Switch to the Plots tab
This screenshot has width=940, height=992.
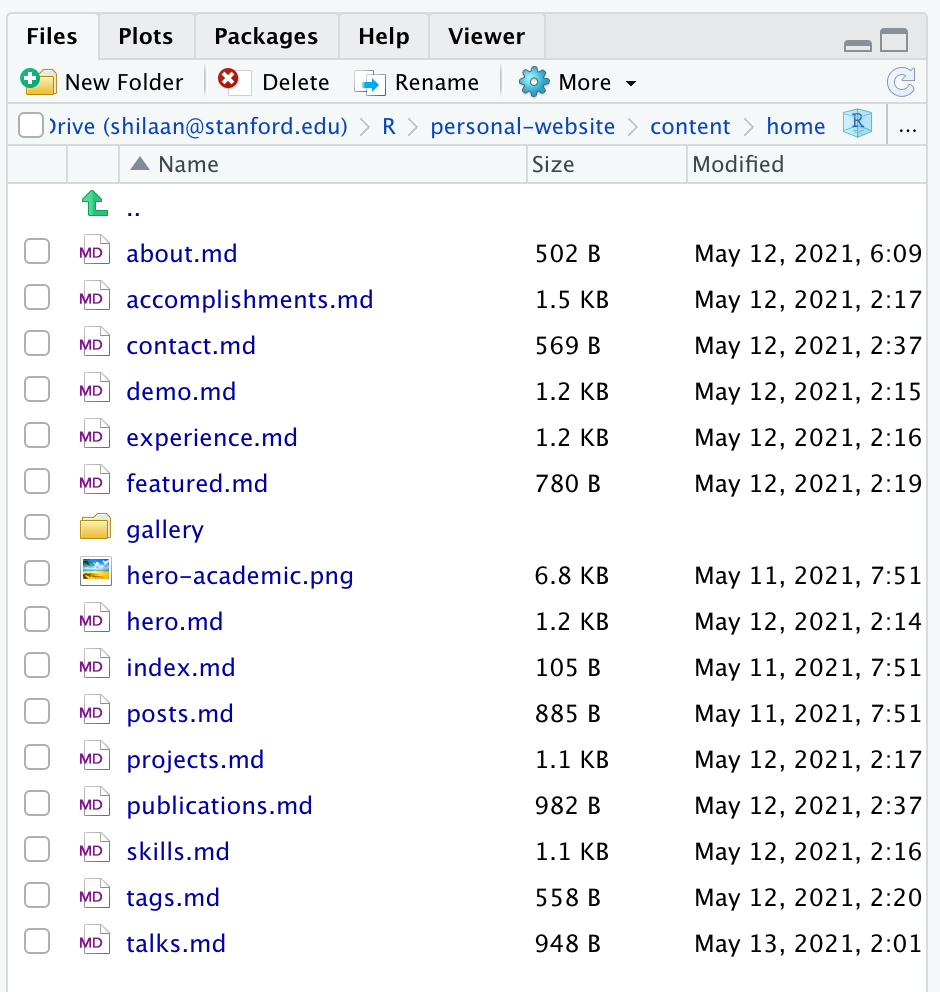[x=145, y=37]
